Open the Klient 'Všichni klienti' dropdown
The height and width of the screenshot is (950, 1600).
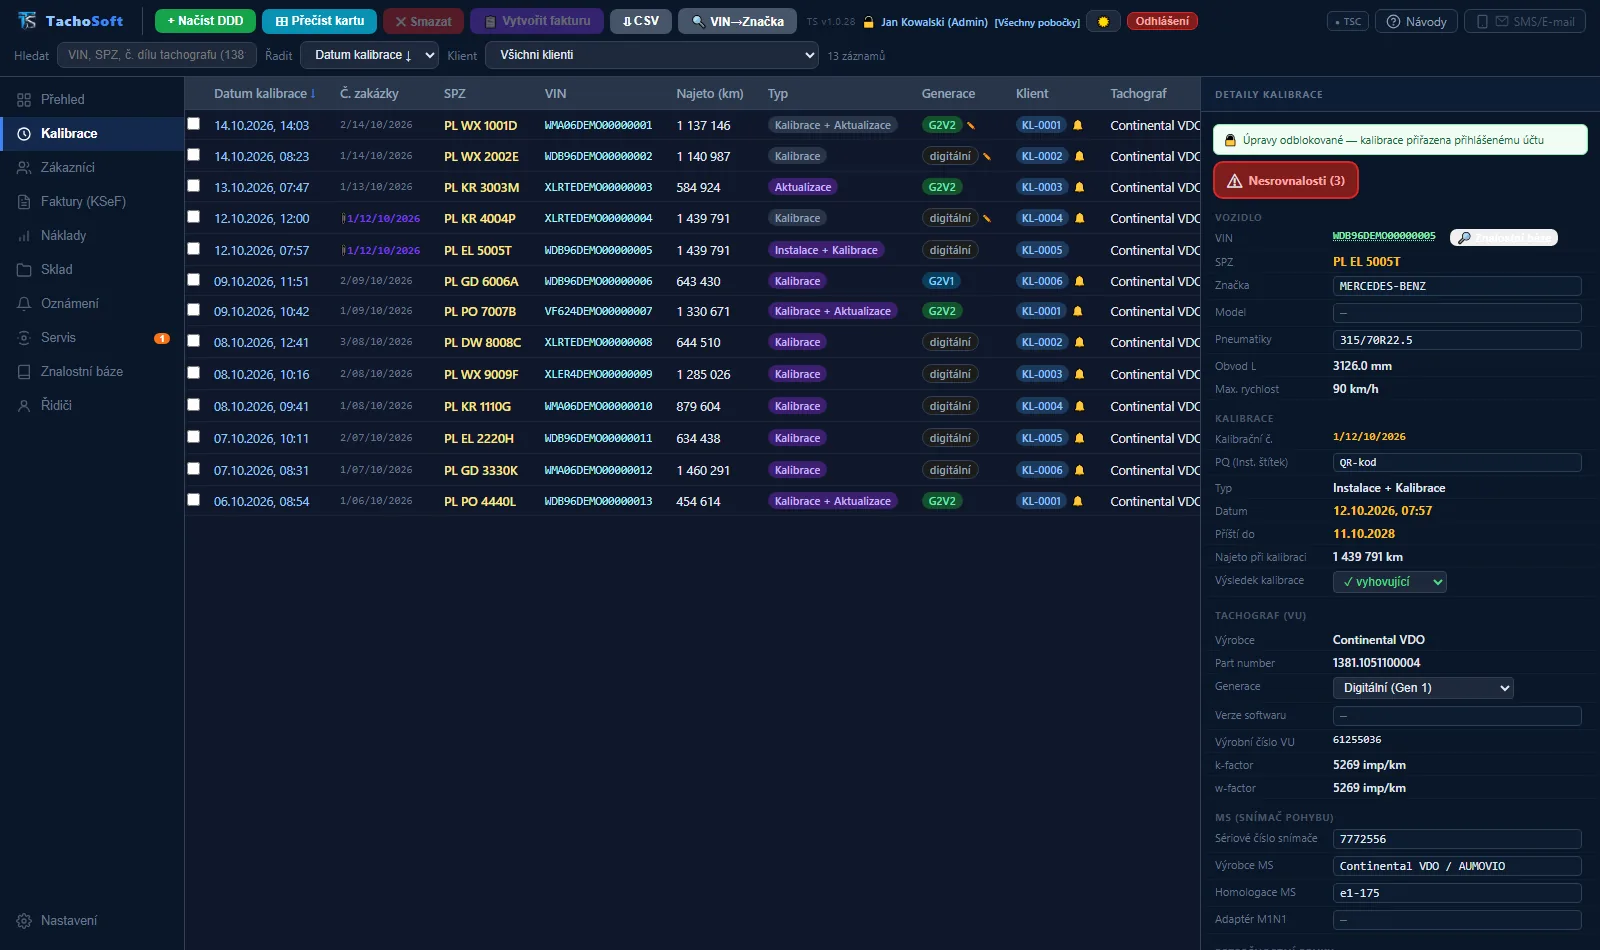pos(652,55)
